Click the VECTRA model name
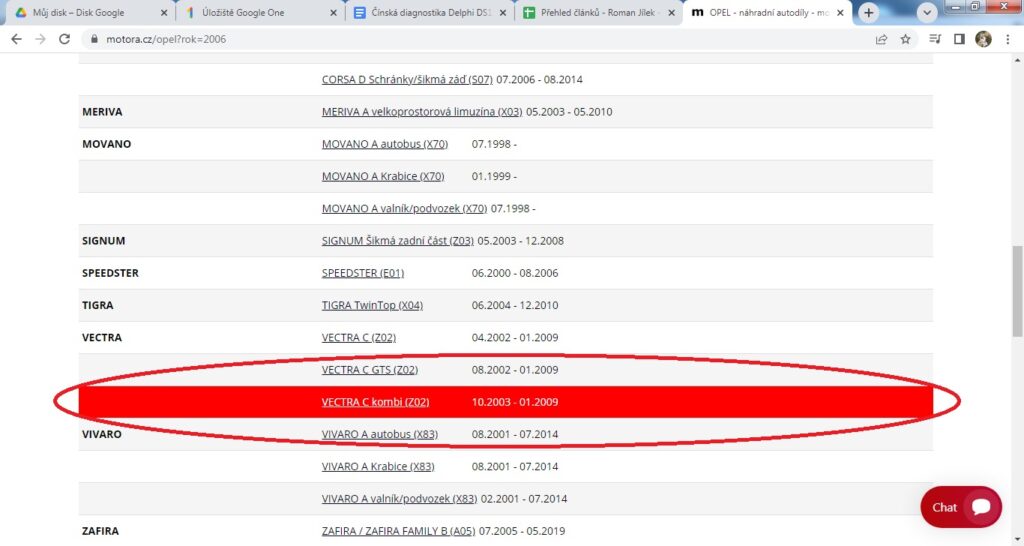This screenshot has width=1024, height=546. click(102, 338)
